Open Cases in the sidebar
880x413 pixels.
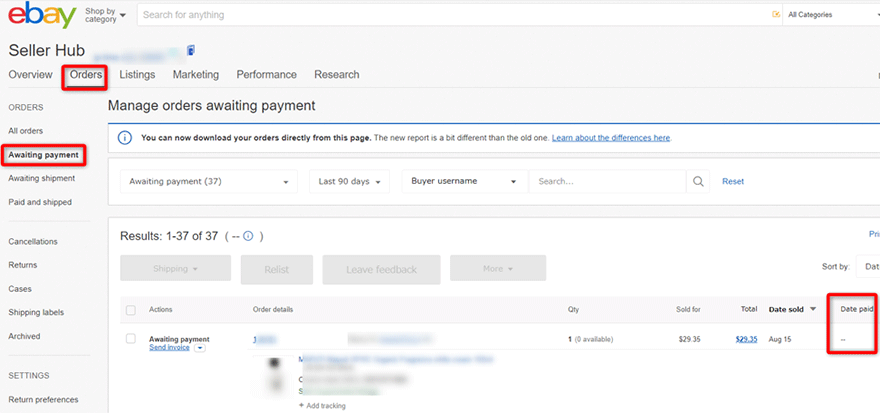click(x=20, y=289)
